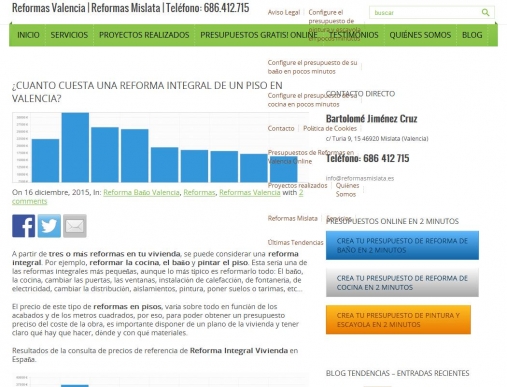Click the 'On 16 diciembre, 2015' date text
Screen dimensions: 507x387
pyautogui.click(x=51, y=192)
